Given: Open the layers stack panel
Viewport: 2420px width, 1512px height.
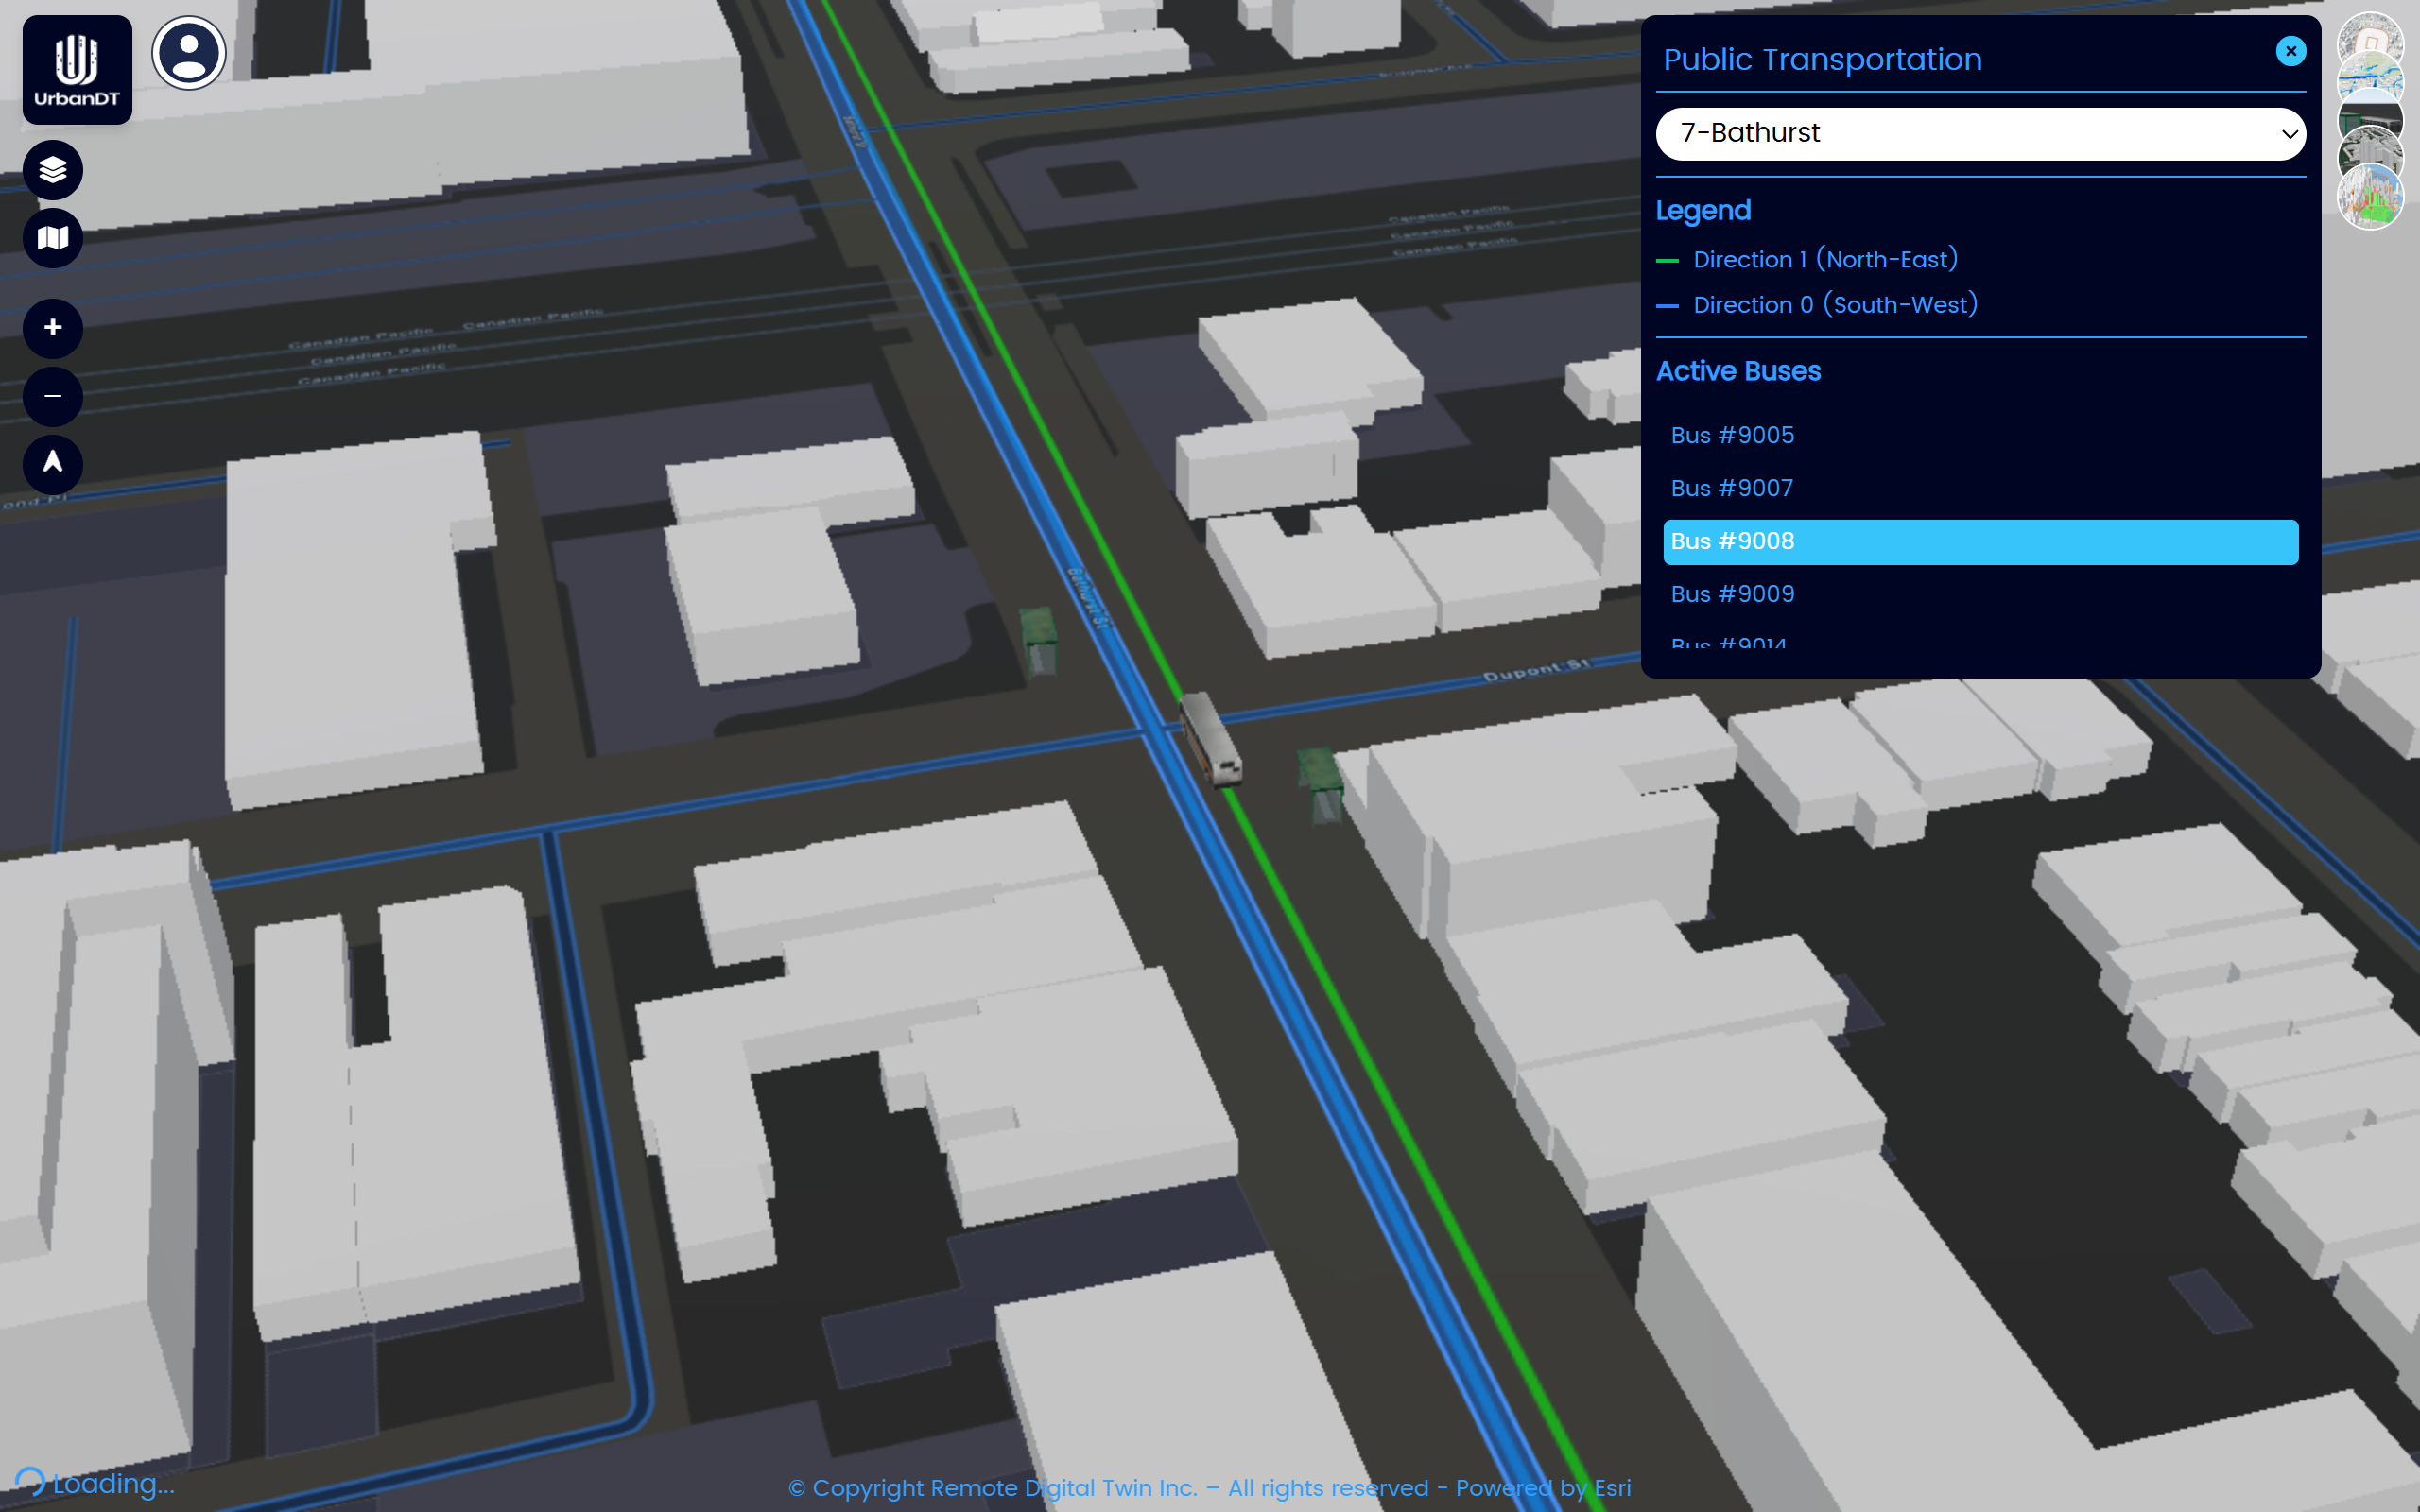Looking at the screenshot, I should pyautogui.click(x=53, y=170).
